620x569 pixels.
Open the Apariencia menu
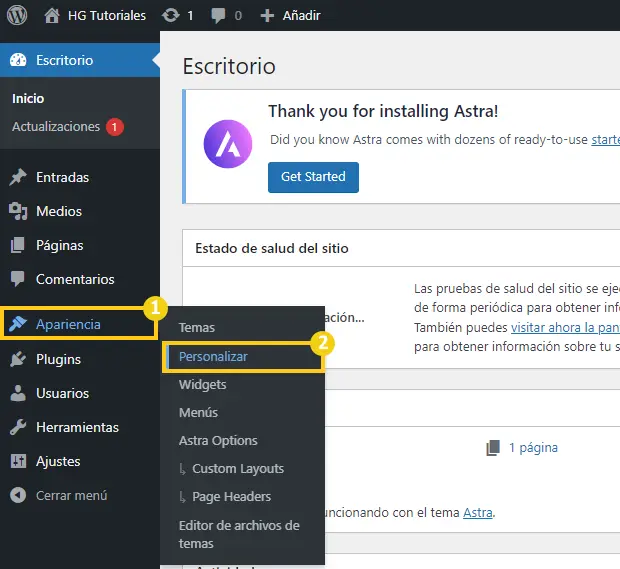click(x=68, y=324)
